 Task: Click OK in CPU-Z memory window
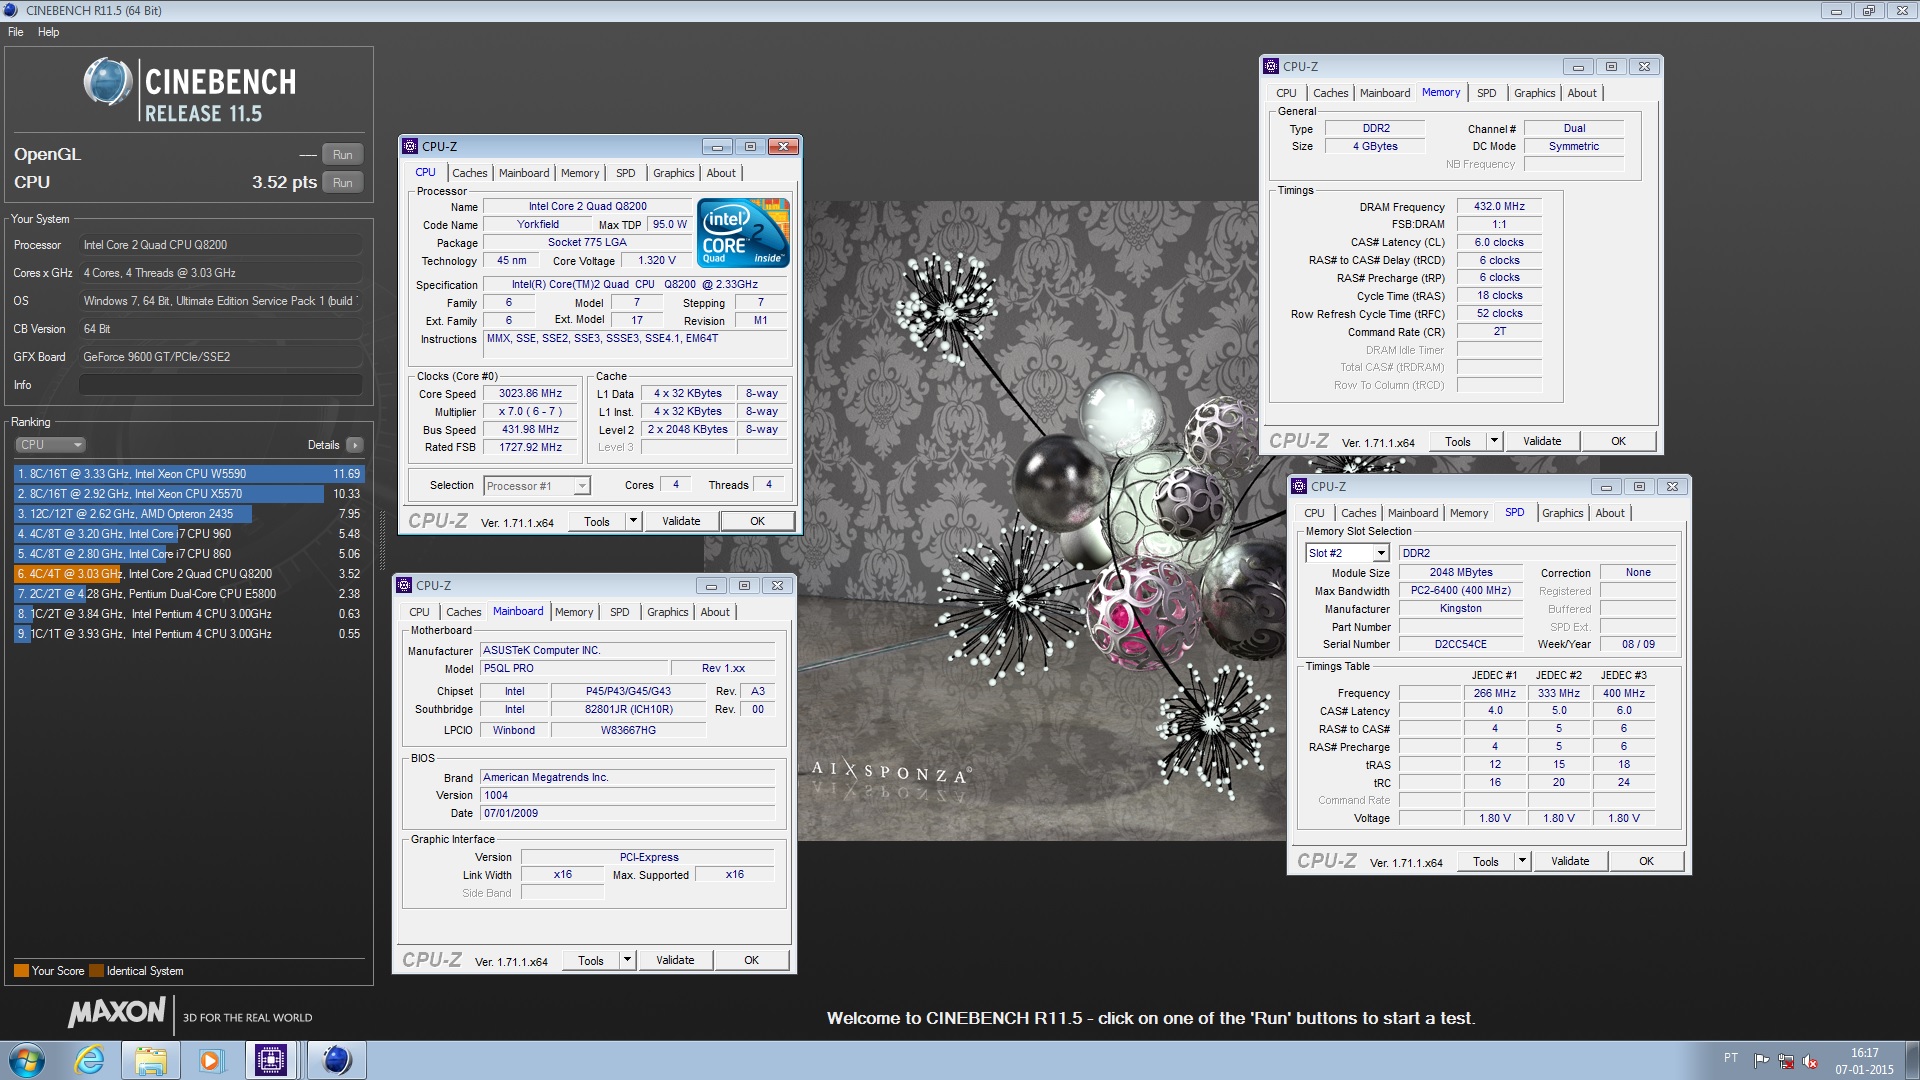coord(1618,441)
